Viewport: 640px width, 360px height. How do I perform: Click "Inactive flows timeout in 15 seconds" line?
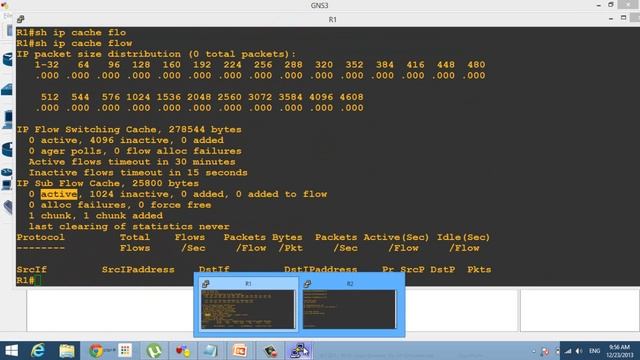pyautogui.click(x=138, y=173)
